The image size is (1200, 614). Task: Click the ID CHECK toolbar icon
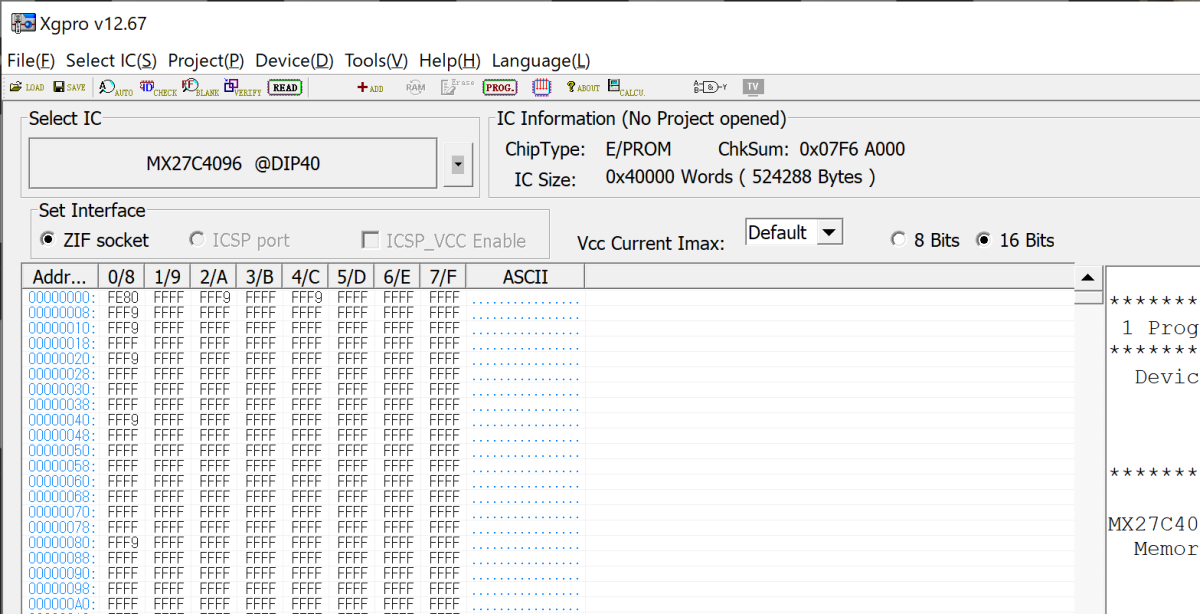point(158,87)
